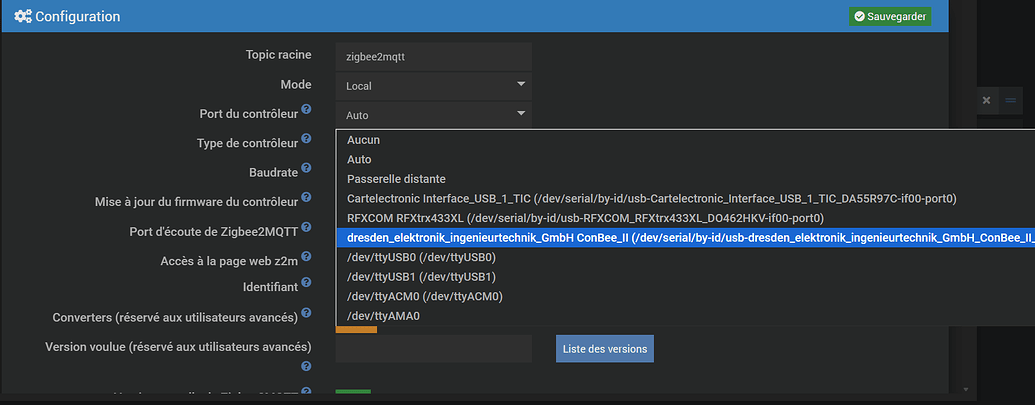Click the Baudrate help icon
Screen dimensions: 1035x405
click(x=306, y=168)
